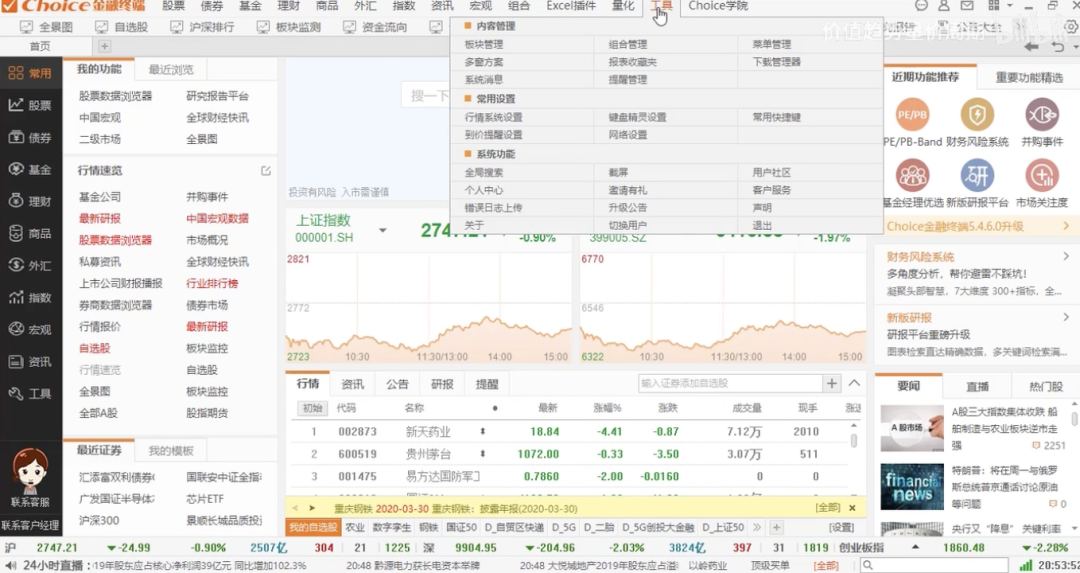Open the 常用 section in the left sidebar

click(30, 73)
